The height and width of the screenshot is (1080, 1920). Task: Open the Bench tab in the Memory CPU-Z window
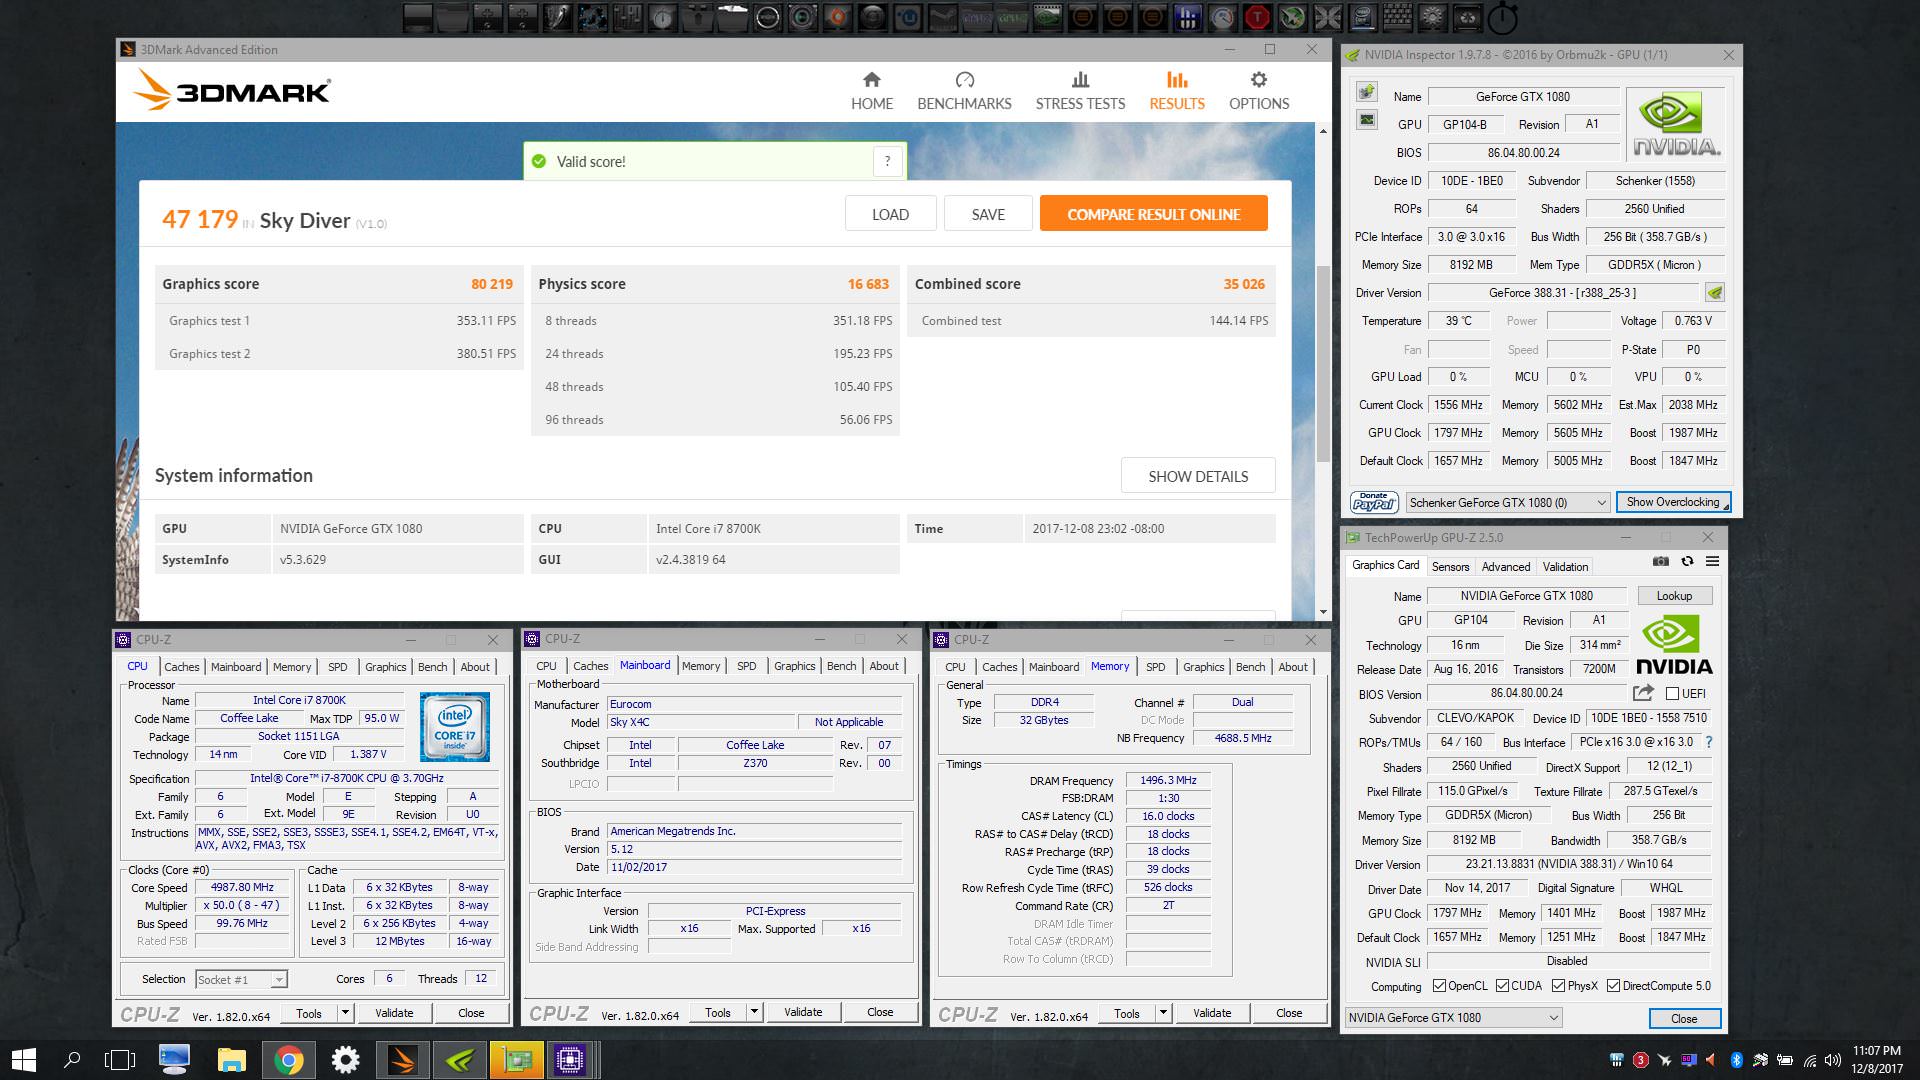pos(1250,667)
